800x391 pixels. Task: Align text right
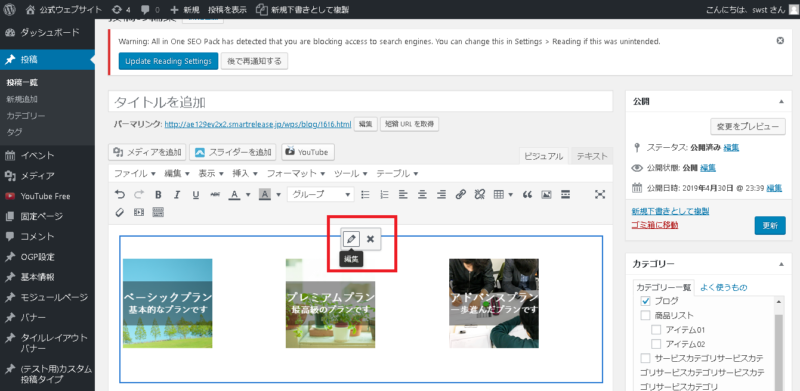441,194
